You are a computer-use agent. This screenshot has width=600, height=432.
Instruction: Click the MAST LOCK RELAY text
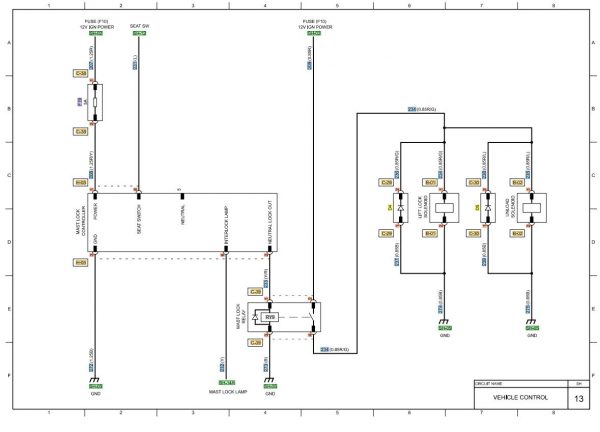240,317
